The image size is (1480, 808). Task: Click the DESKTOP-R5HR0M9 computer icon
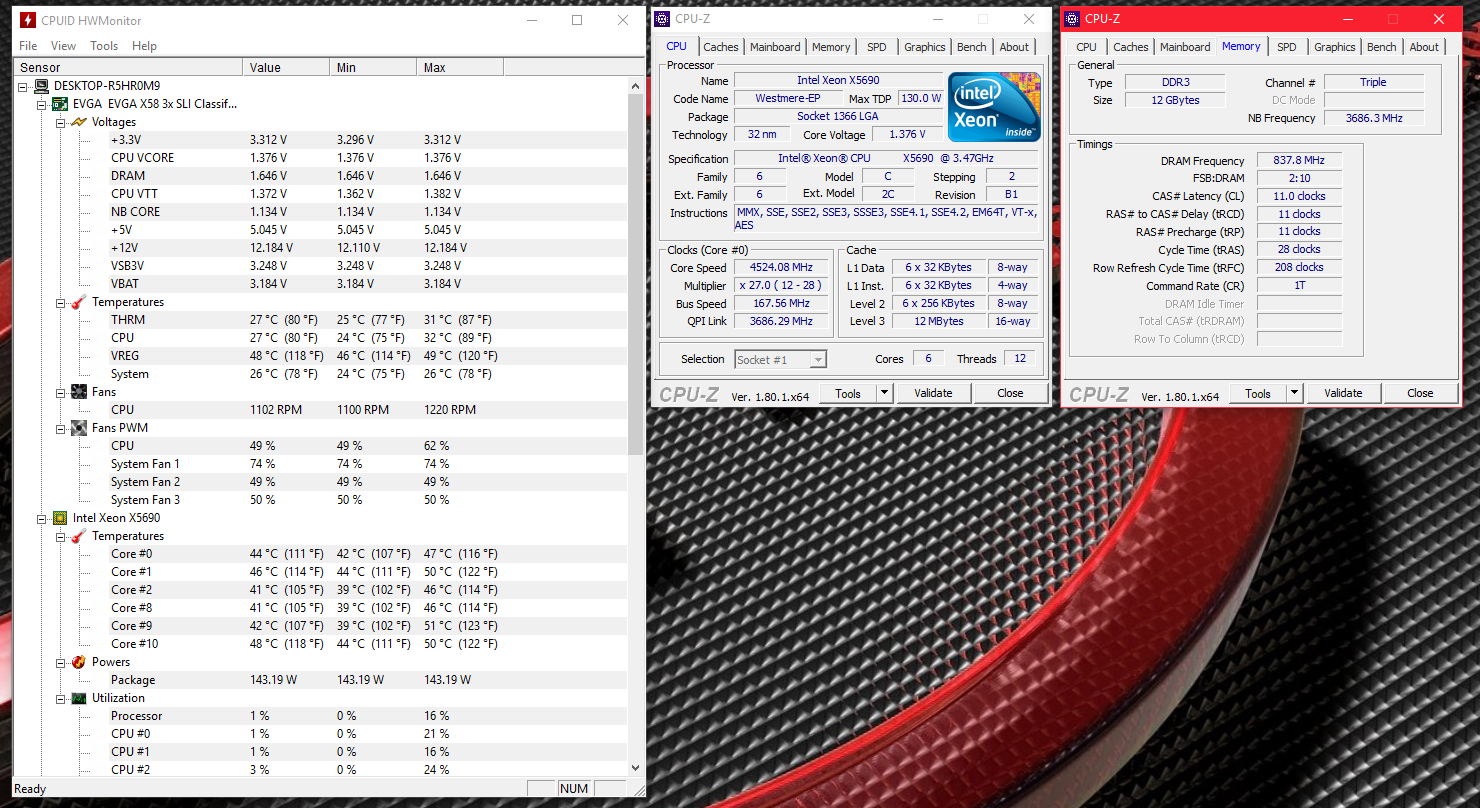(42, 86)
